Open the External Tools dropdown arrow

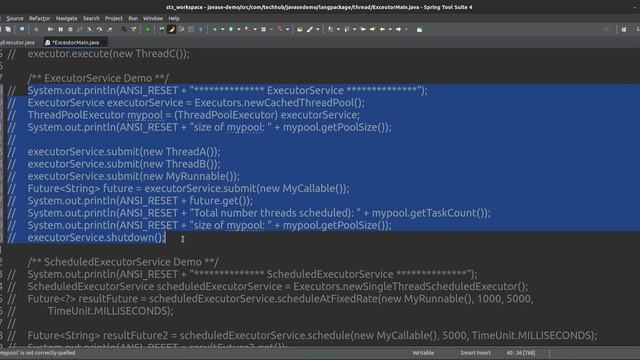[x=288, y=29]
